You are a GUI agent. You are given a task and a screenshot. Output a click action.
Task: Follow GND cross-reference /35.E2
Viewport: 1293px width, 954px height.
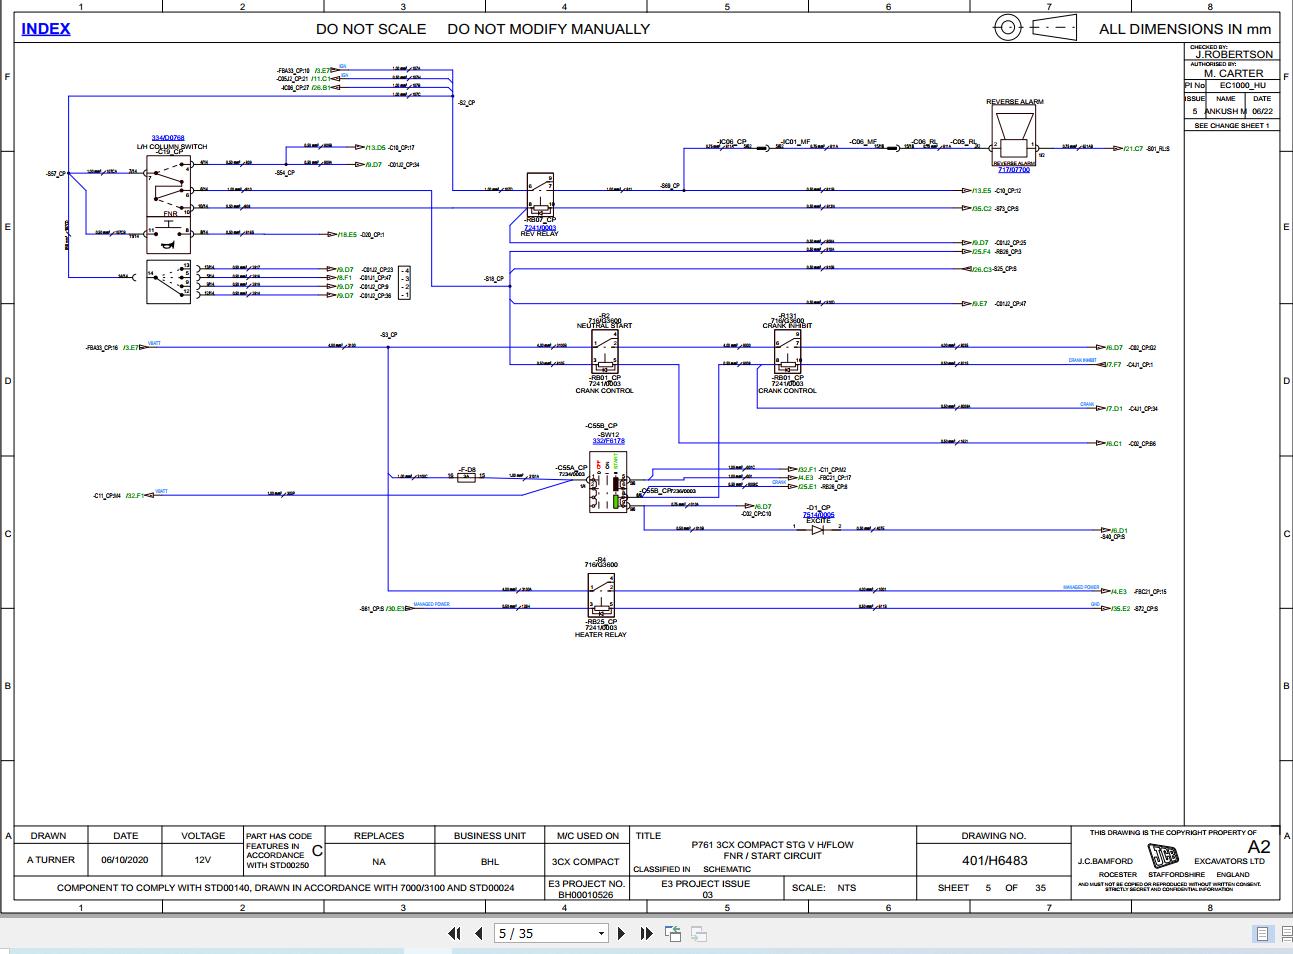[1119, 608]
